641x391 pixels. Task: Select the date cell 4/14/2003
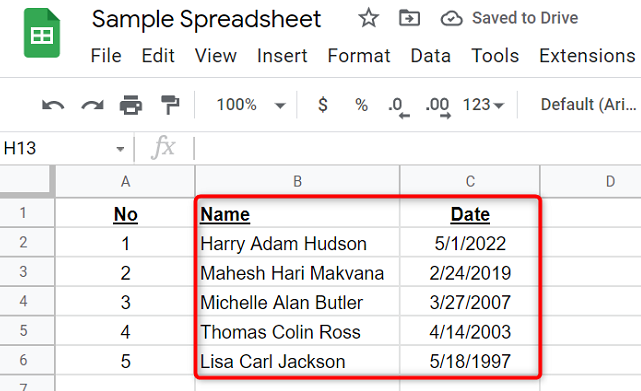click(x=470, y=331)
